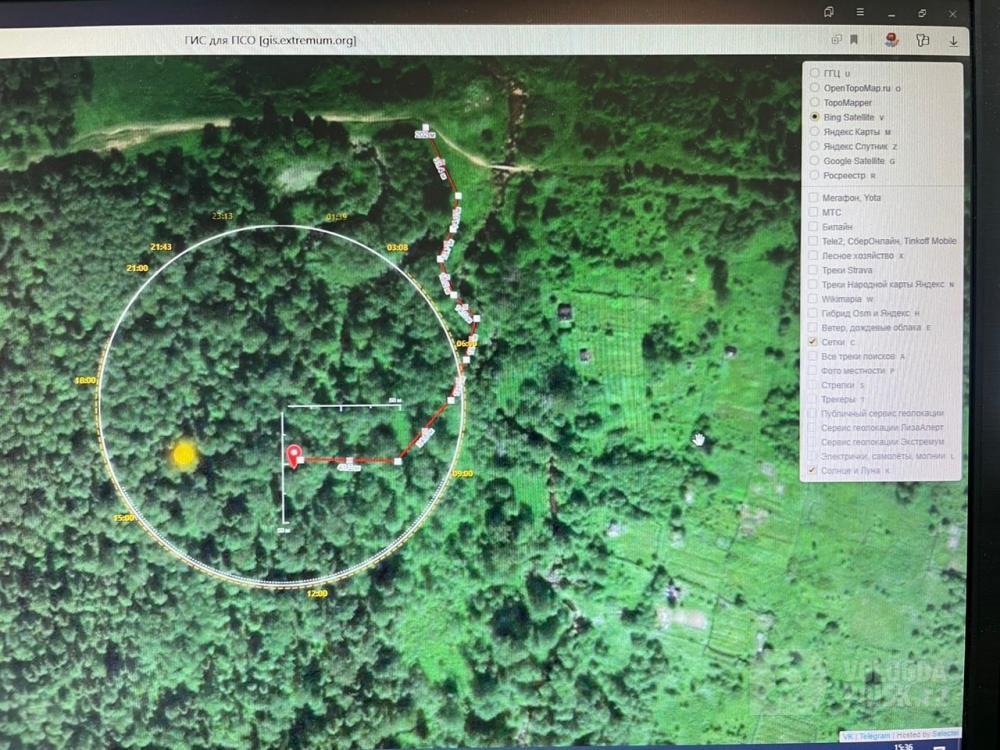Open the browser hamburger menu
1000x750 pixels.
tap(860, 12)
